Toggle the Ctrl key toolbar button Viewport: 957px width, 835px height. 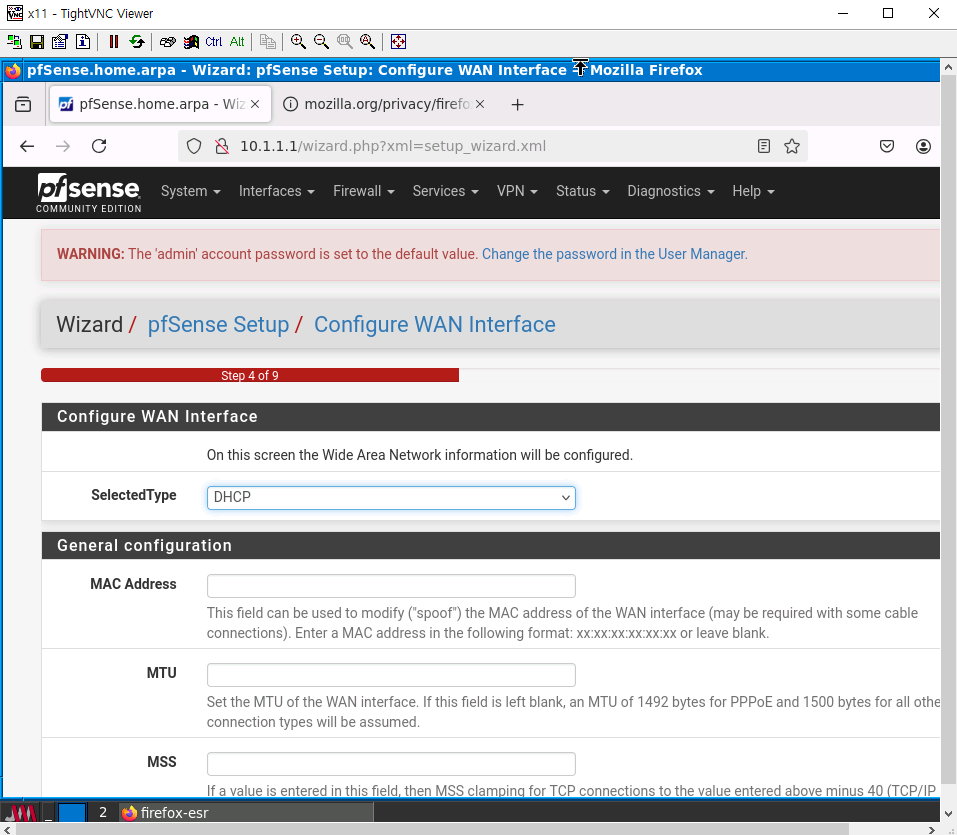point(214,42)
